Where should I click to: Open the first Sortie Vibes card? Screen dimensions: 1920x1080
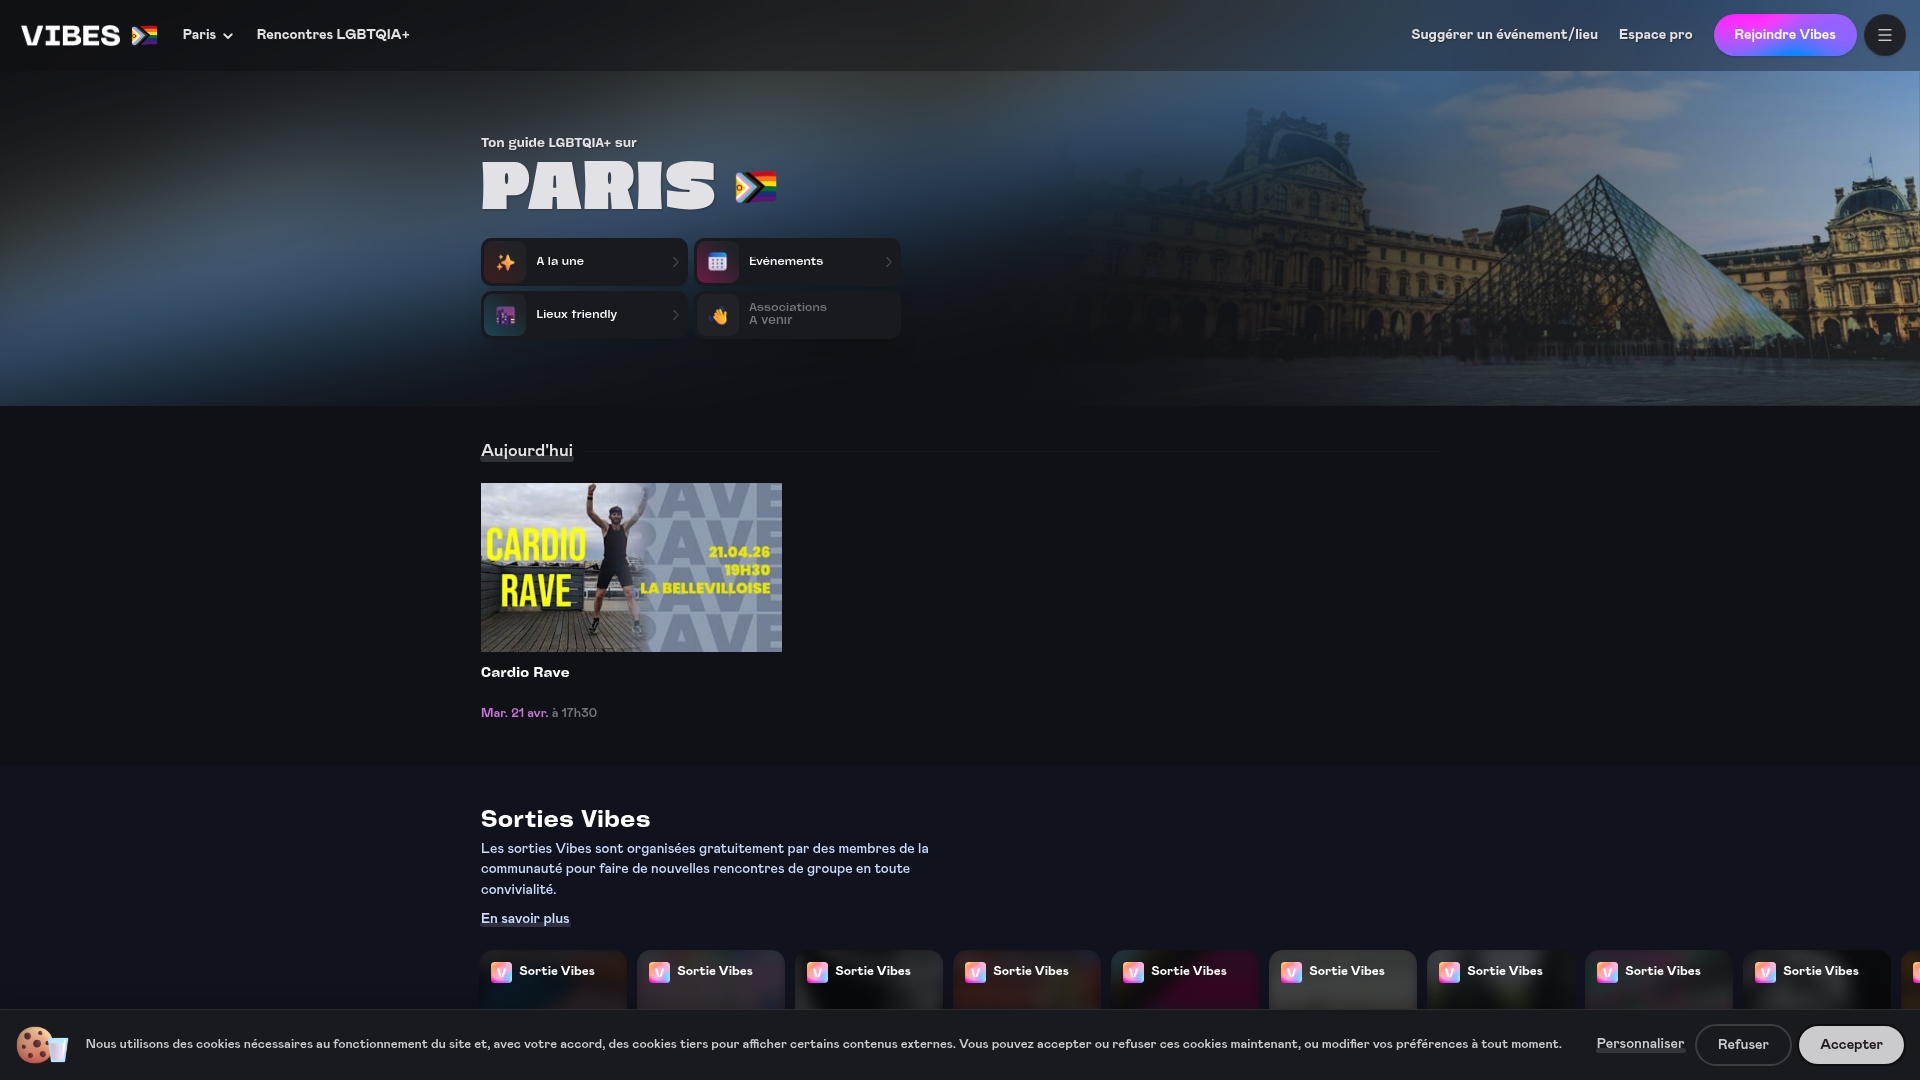553,980
